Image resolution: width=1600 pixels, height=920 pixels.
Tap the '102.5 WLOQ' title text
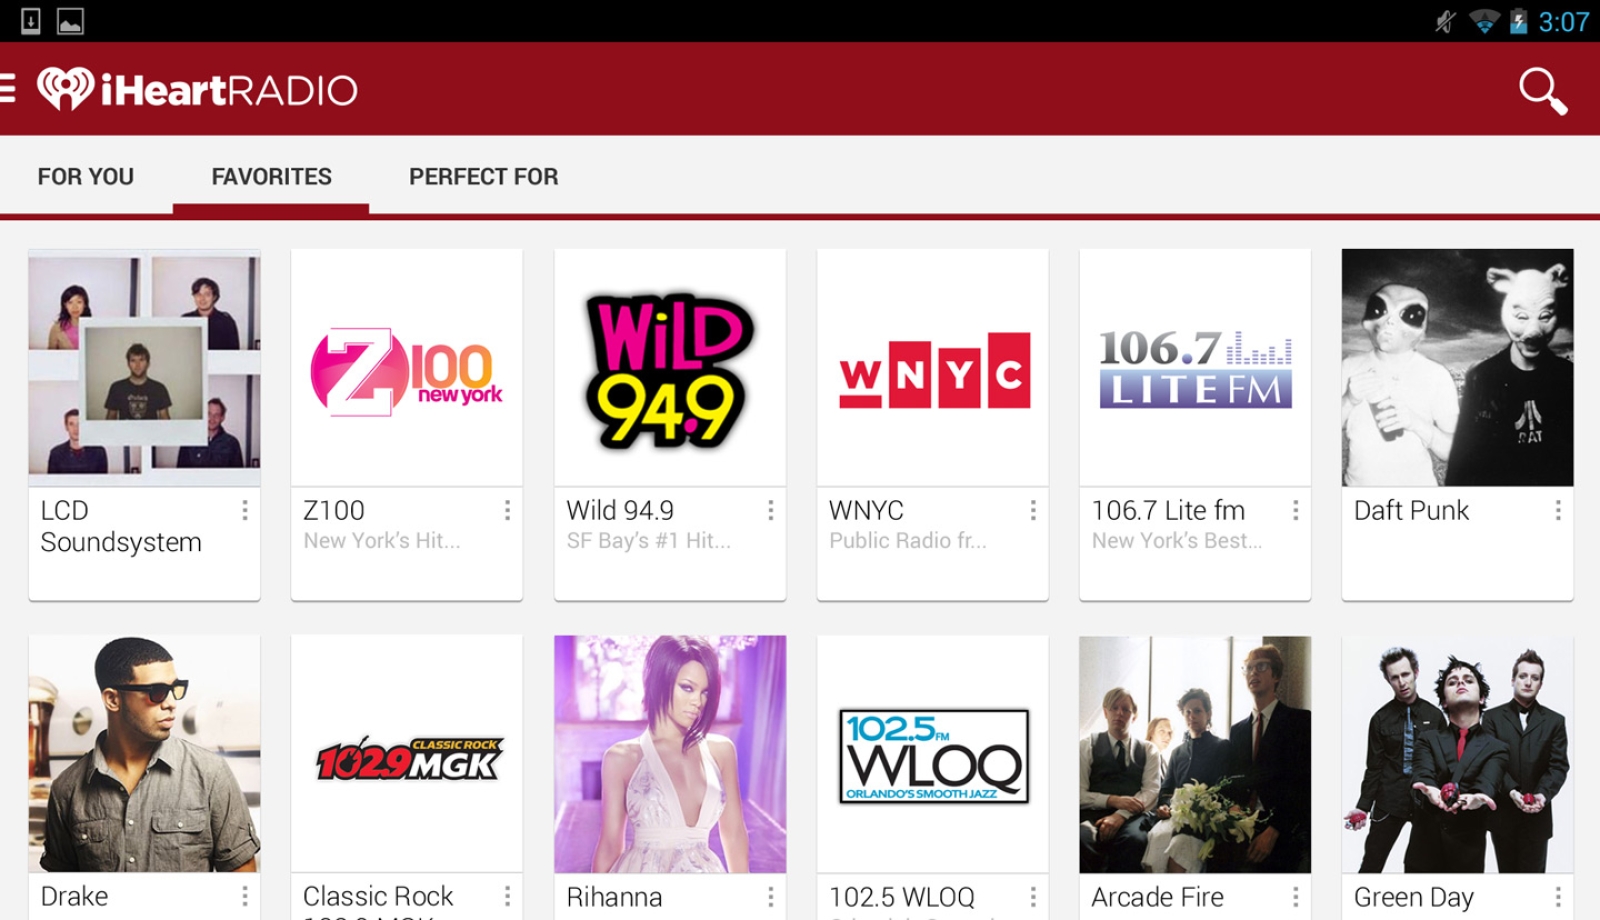coord(902,897)
